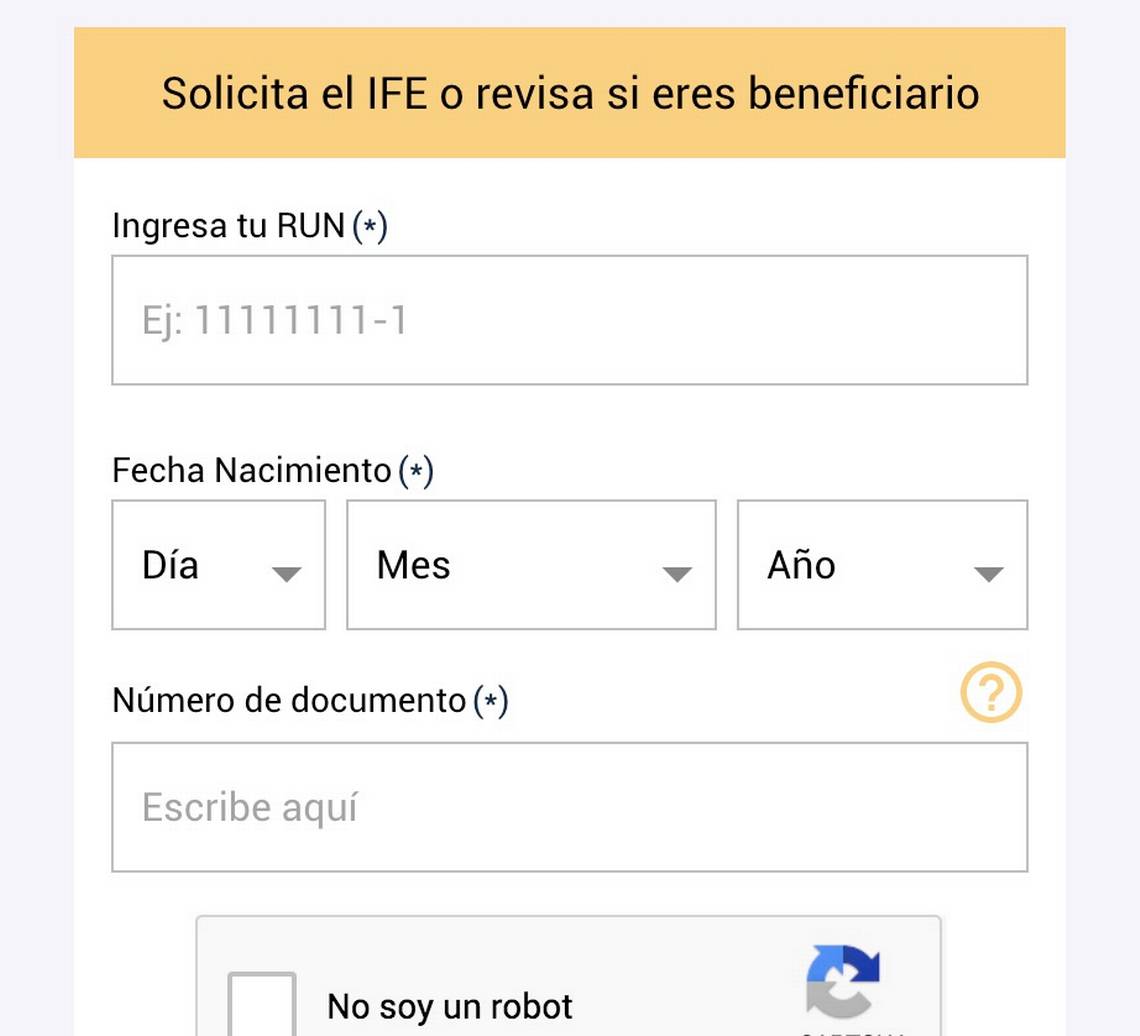Click the Año dropdown arrow icon
This screenshot has height=1036, width=1140.
(x=988, y=574)
